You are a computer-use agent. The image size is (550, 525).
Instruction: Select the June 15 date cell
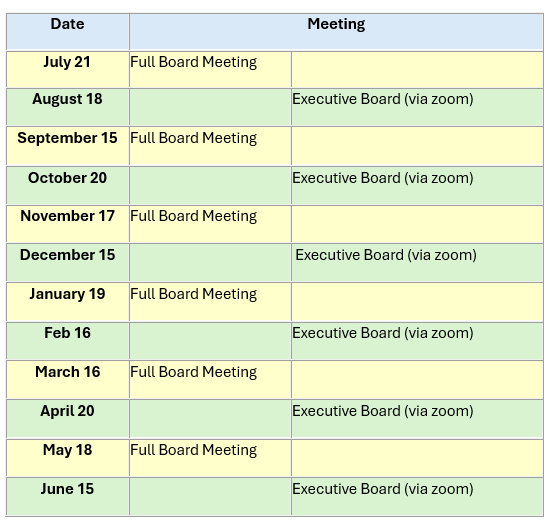click(68, 497)
